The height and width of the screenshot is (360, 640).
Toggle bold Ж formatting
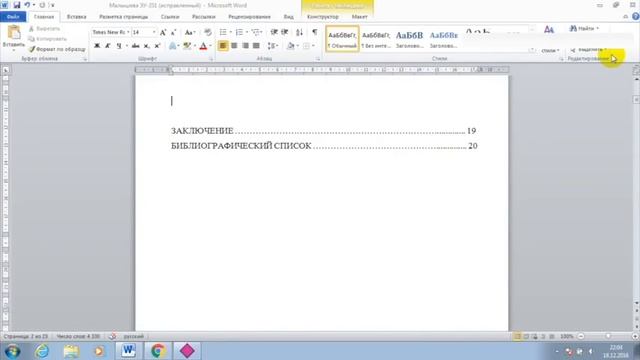[97, 46]
